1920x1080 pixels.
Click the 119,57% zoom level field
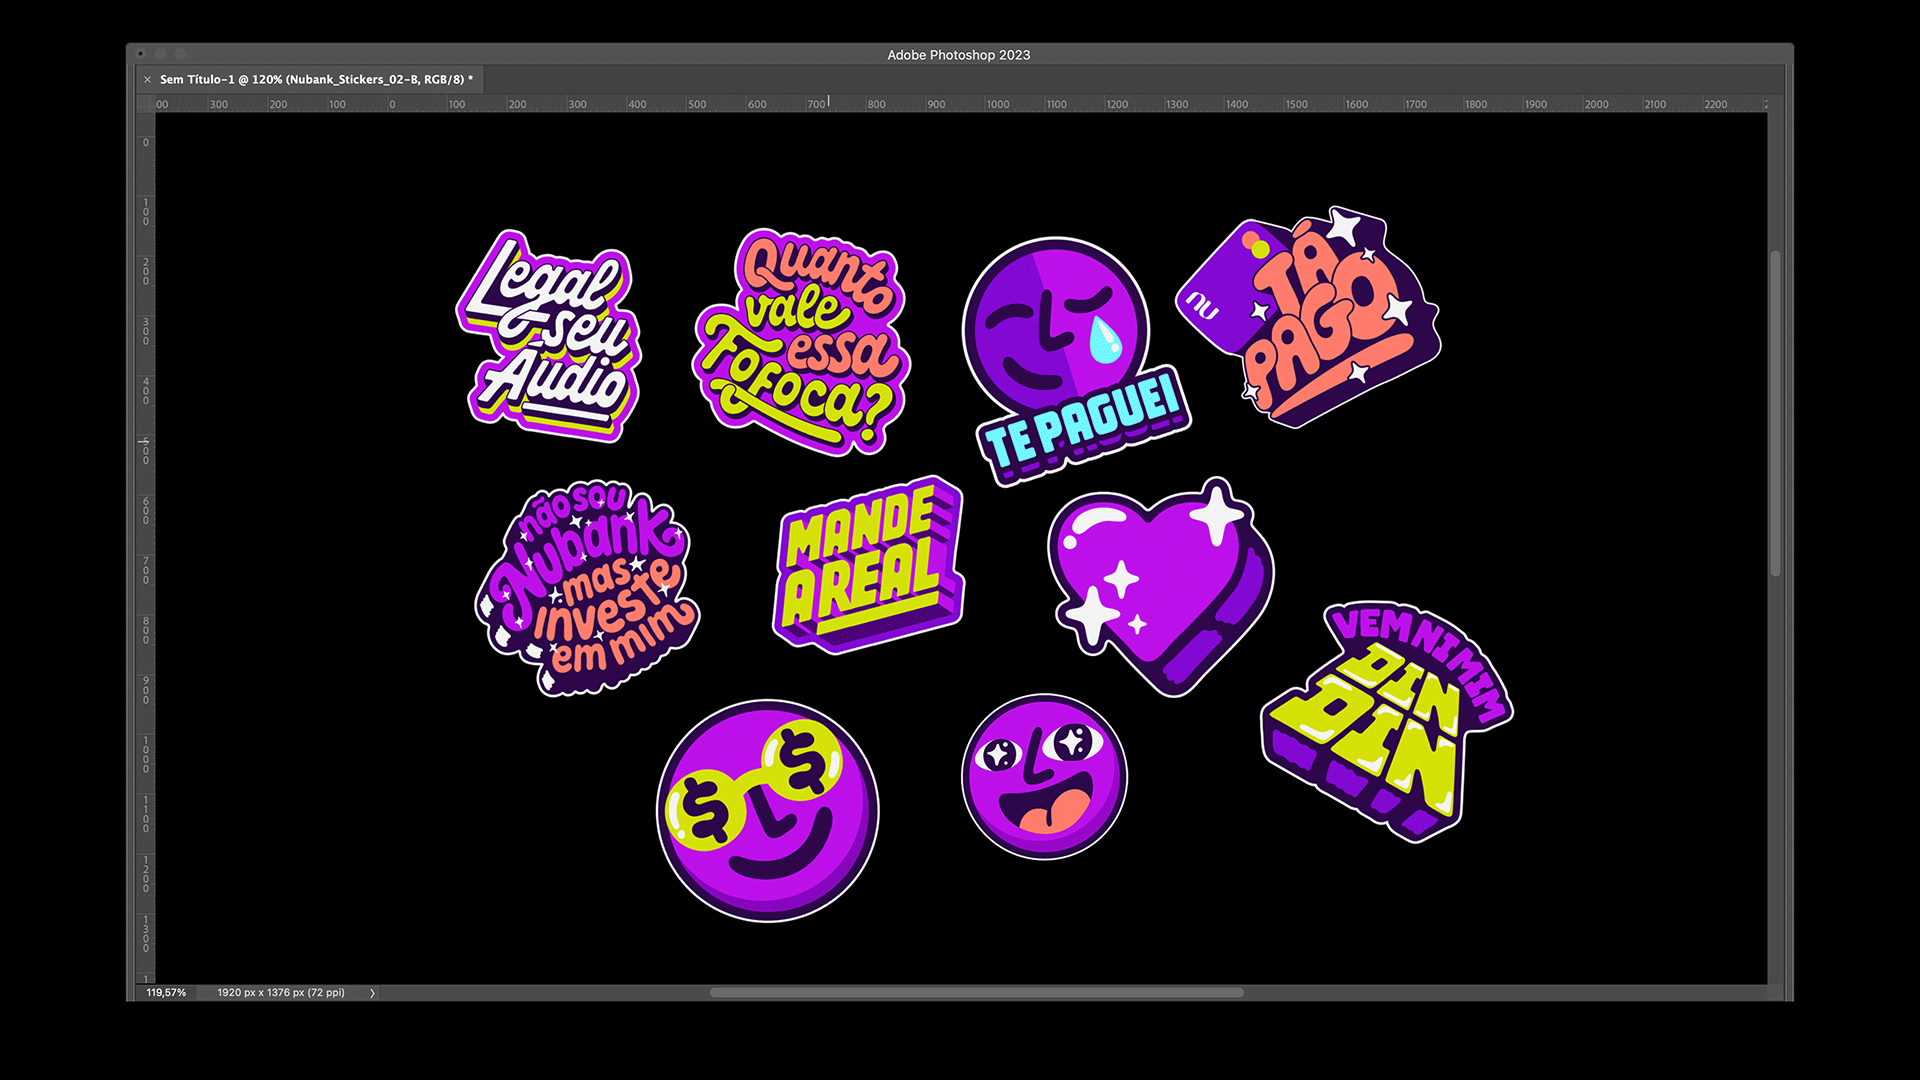pos(167,993)
